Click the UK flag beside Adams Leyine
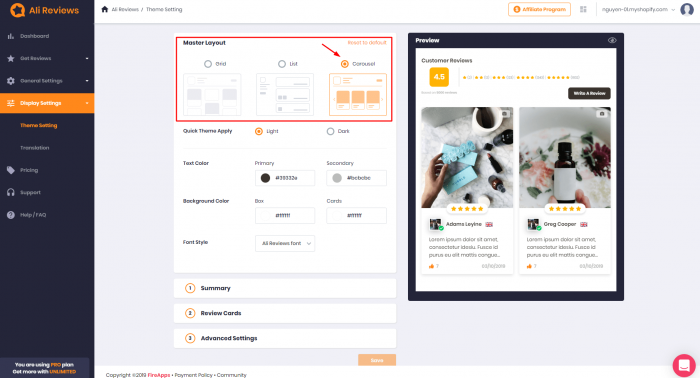This screenshot has height=378, width=700. pos(489,224)
